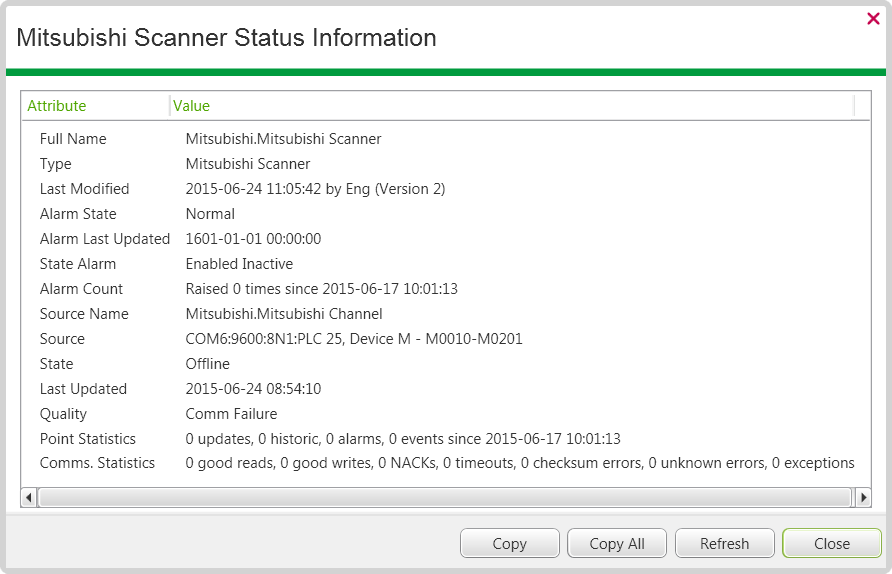Select the Alarm State row
This screenshot has width=892, height=574.
[x=78, y=214]
